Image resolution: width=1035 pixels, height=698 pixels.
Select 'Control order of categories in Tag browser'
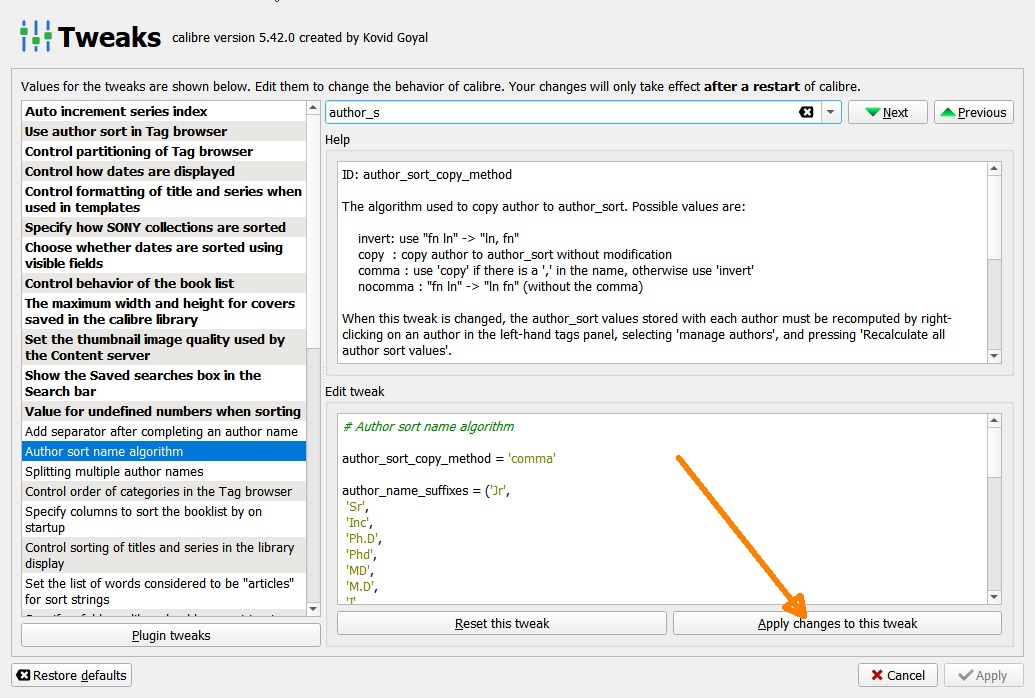coord(164,491)
